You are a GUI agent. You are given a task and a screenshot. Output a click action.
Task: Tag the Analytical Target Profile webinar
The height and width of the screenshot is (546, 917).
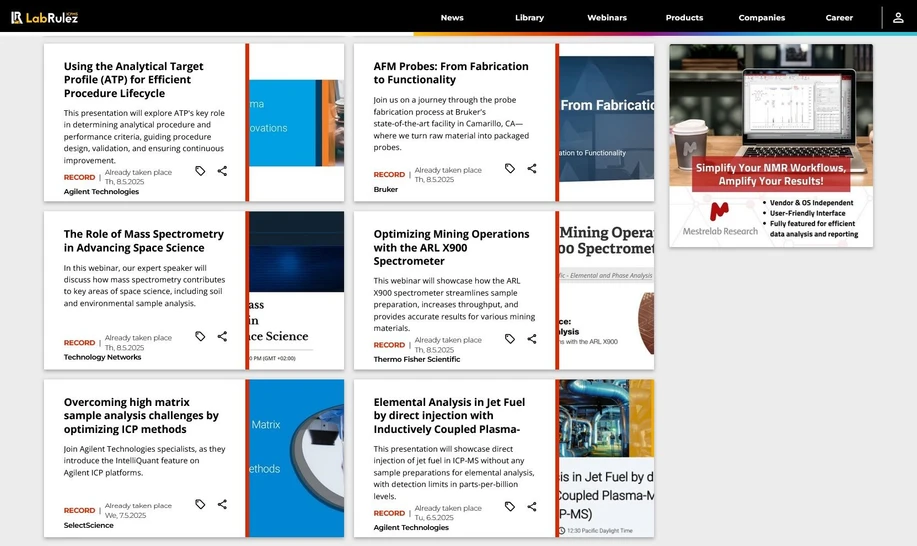pos(200,171)
